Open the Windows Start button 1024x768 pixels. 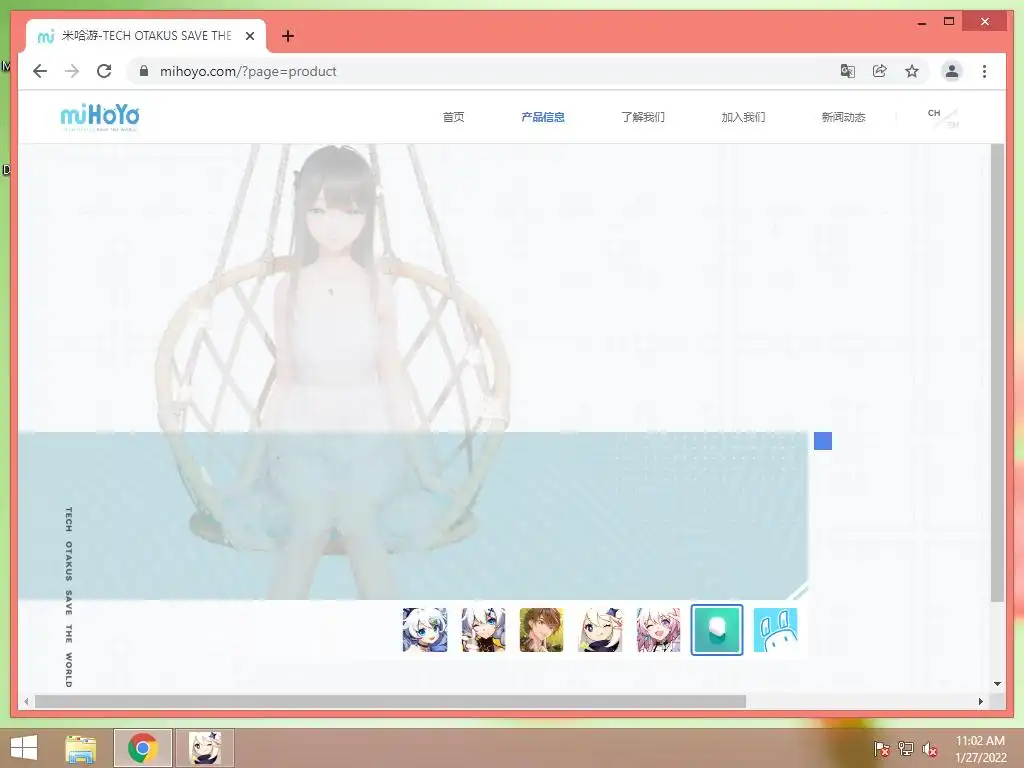click(24, 748)
